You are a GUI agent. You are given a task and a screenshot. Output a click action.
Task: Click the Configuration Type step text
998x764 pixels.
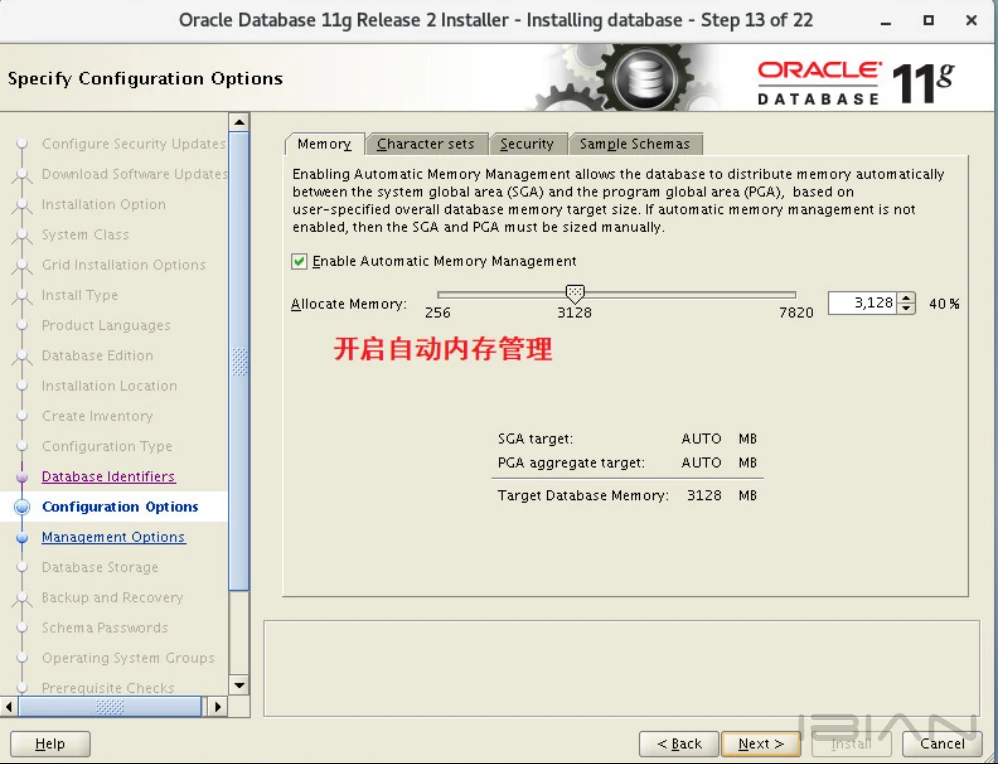[107, 446]
